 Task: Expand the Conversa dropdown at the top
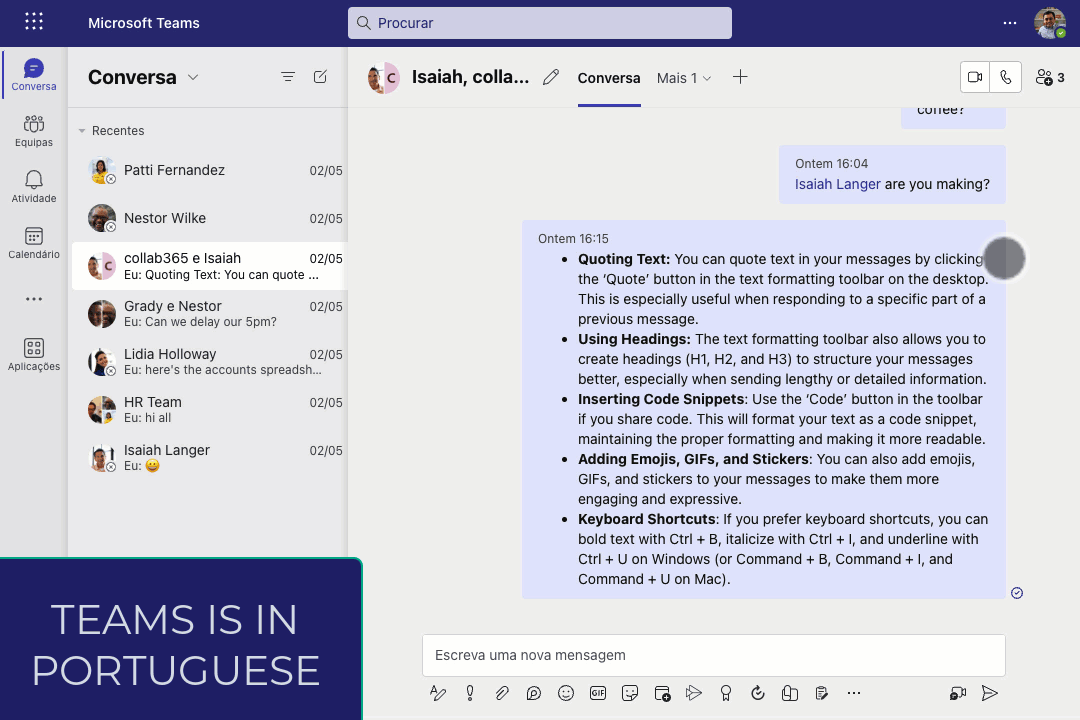pyautogui.click(x=194, y=76)
